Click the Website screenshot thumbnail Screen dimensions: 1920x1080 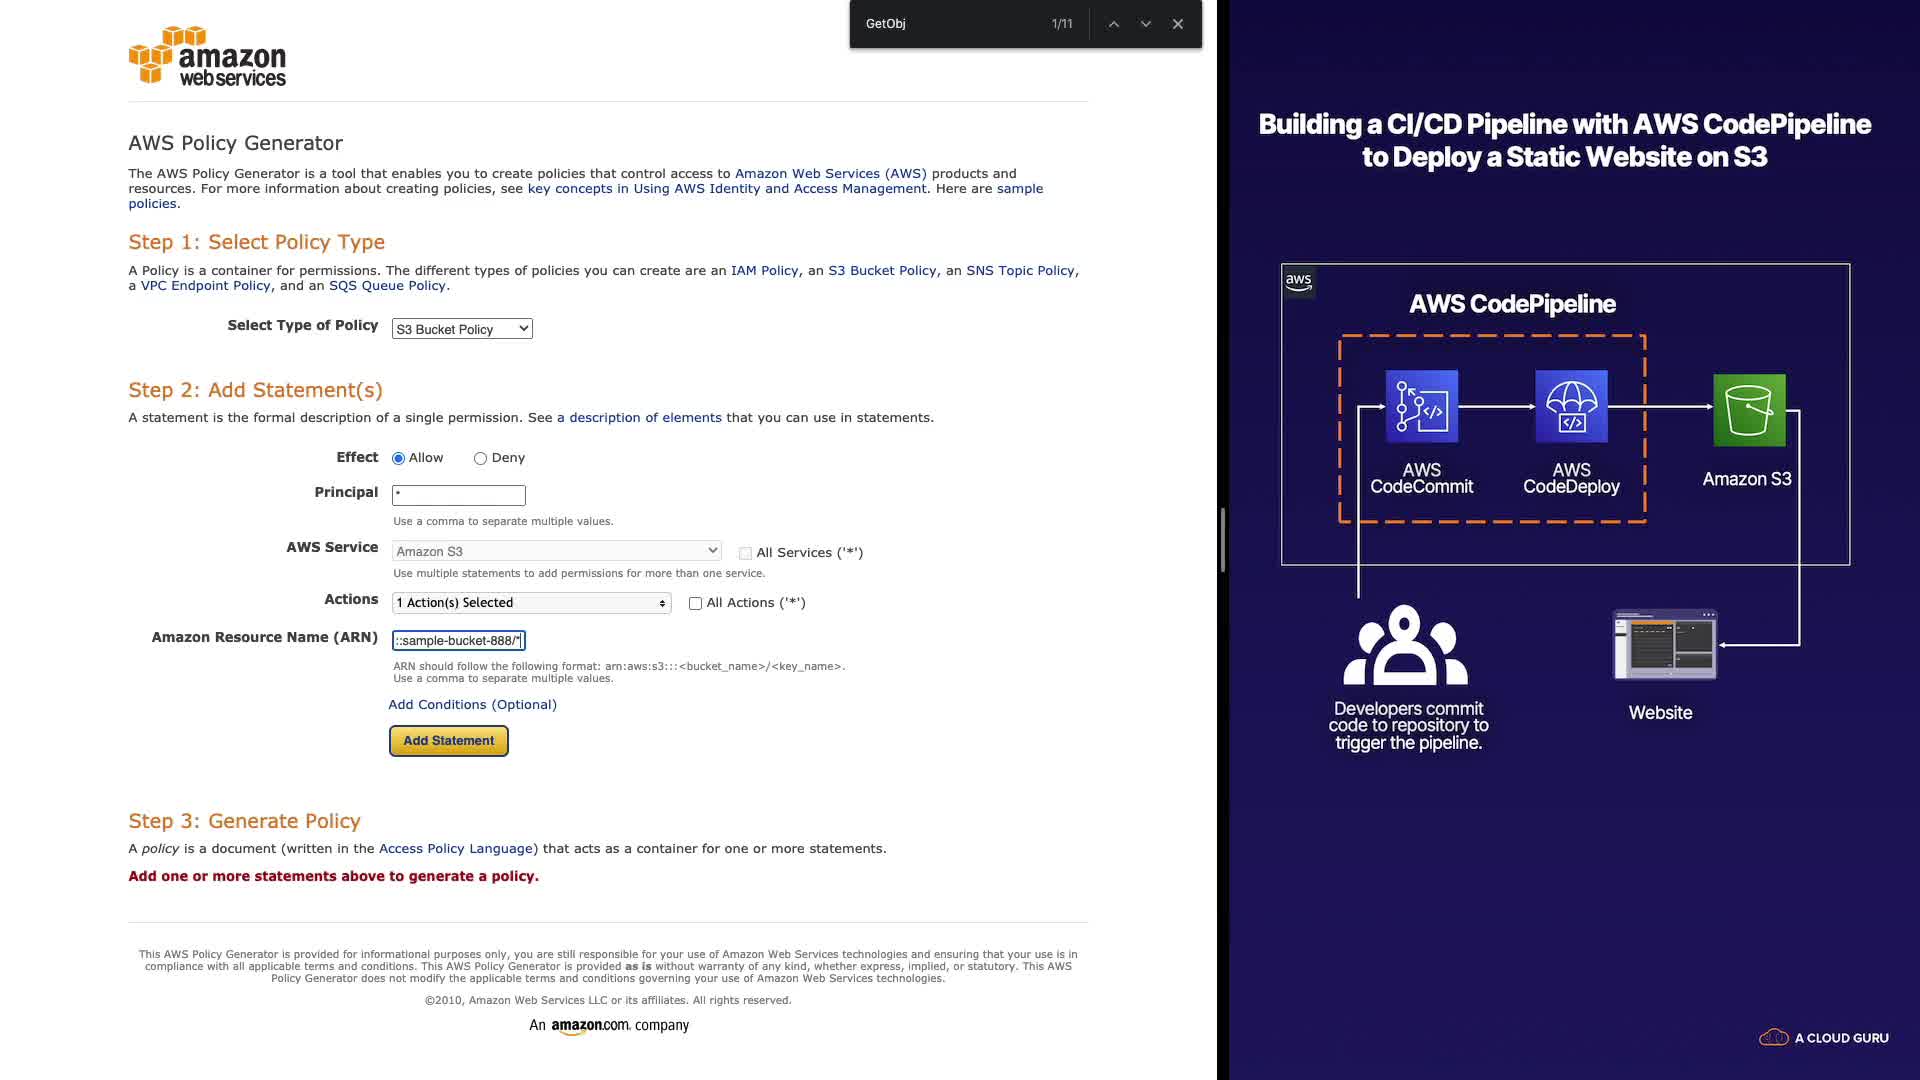pos(1664,645)
